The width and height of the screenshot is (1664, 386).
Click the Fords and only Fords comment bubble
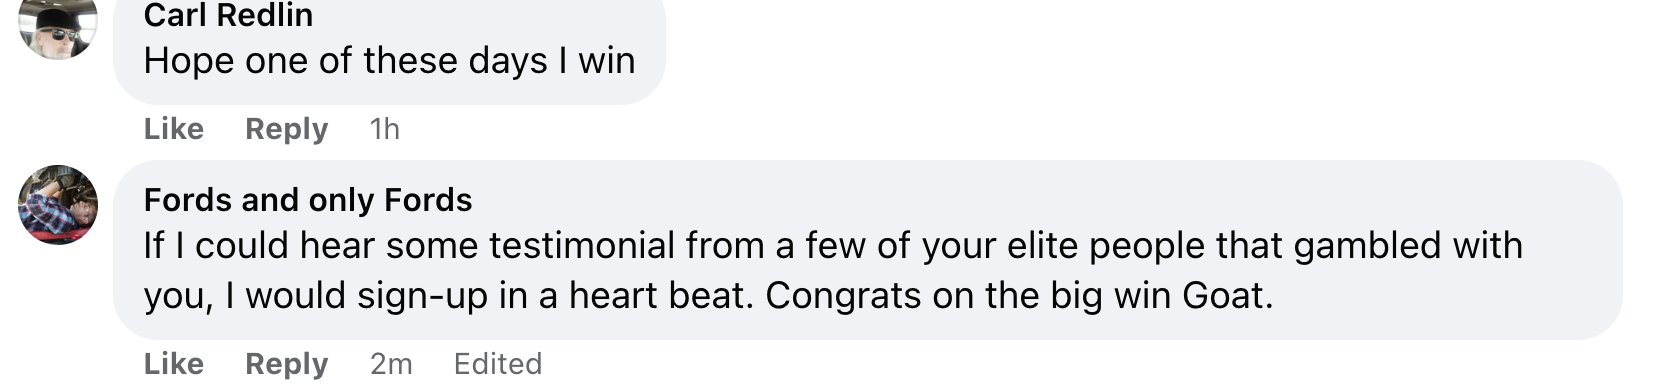(868, 250)
